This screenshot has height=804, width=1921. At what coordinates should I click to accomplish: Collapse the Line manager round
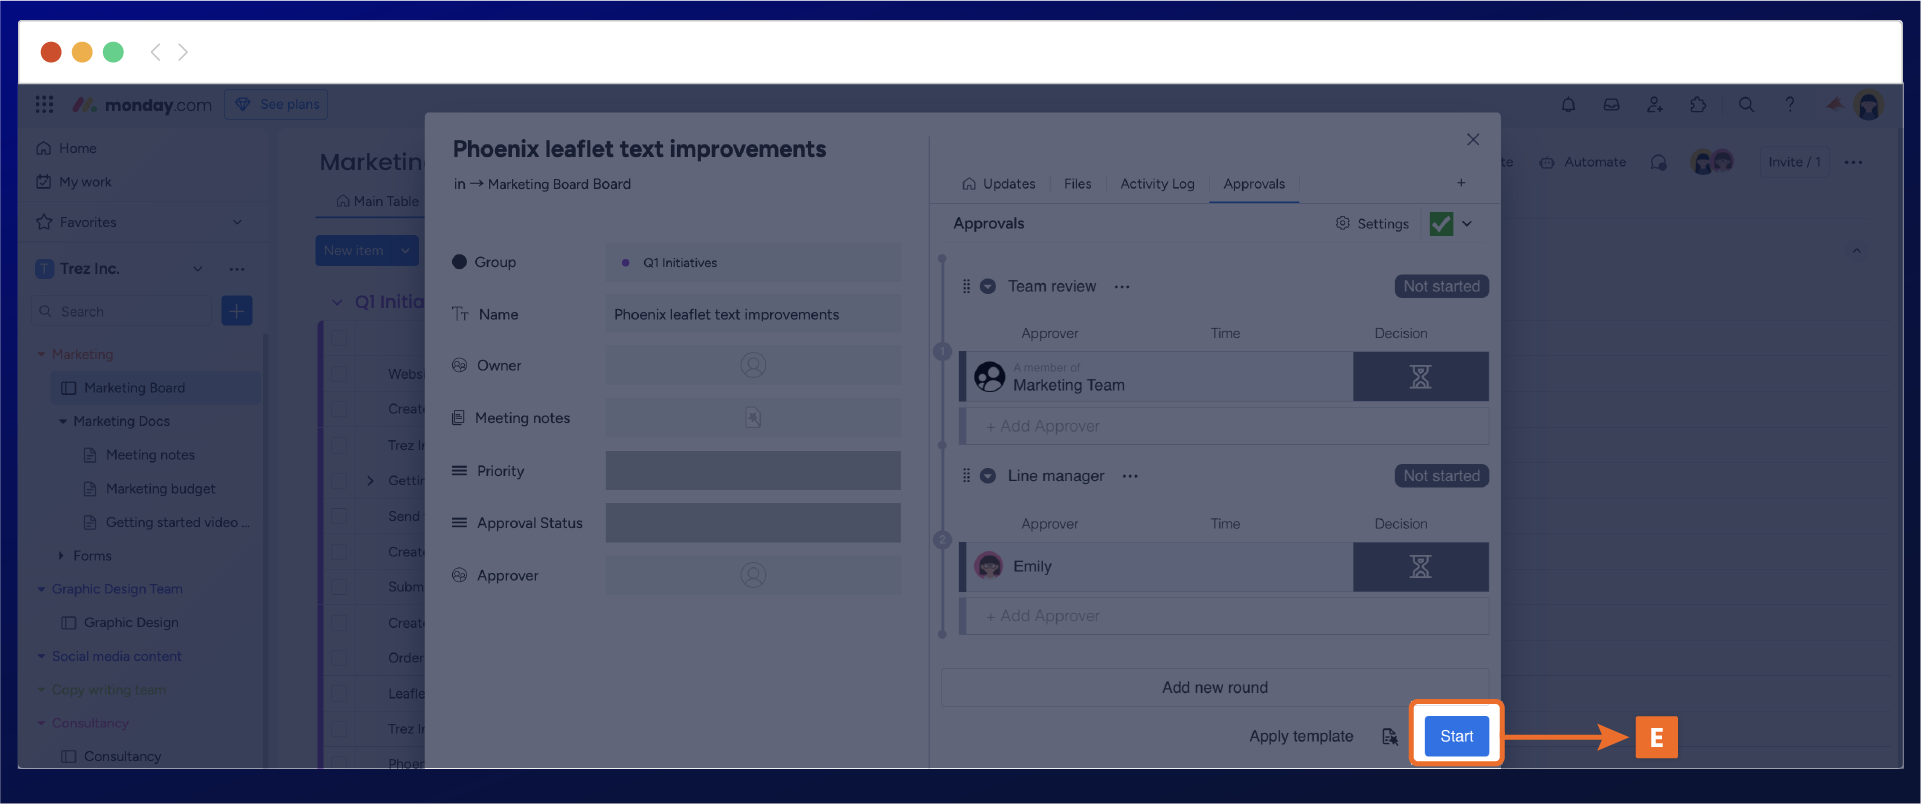click(988, 477)
